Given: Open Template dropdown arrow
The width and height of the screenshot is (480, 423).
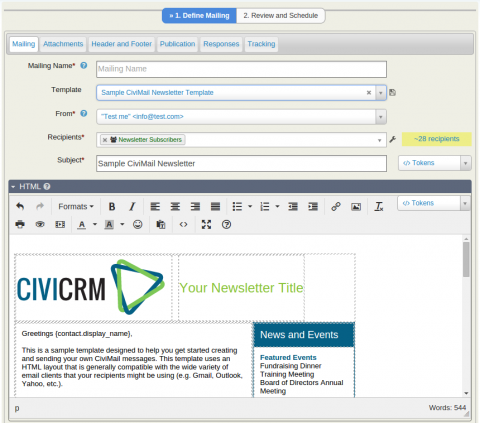Looking at the screenshot, I should [381, 93].
